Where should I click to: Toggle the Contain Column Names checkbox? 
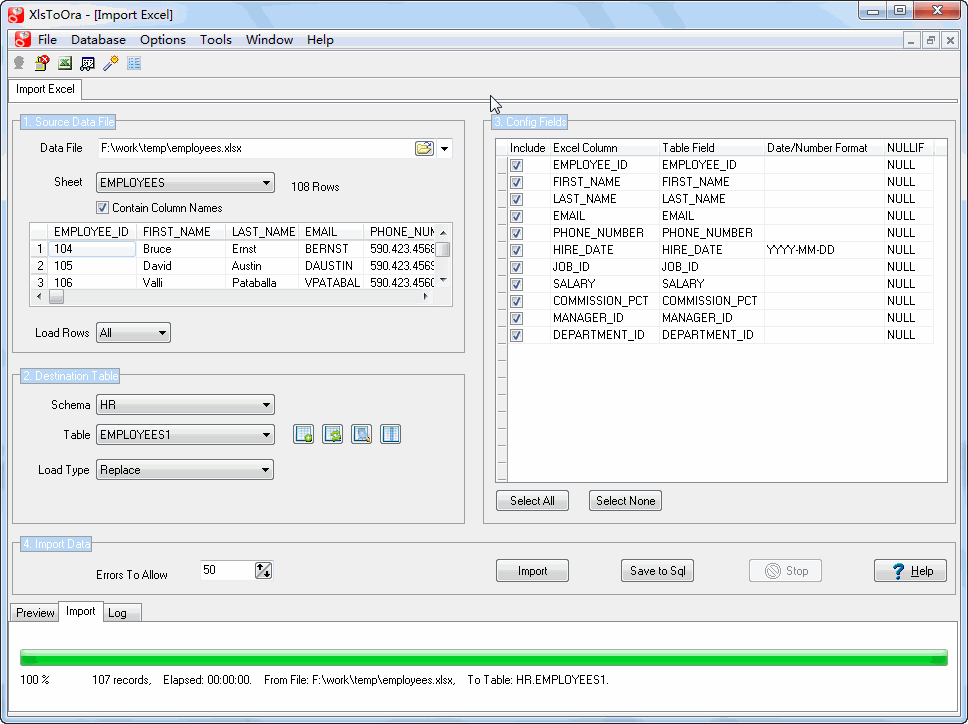coord(102,208)
